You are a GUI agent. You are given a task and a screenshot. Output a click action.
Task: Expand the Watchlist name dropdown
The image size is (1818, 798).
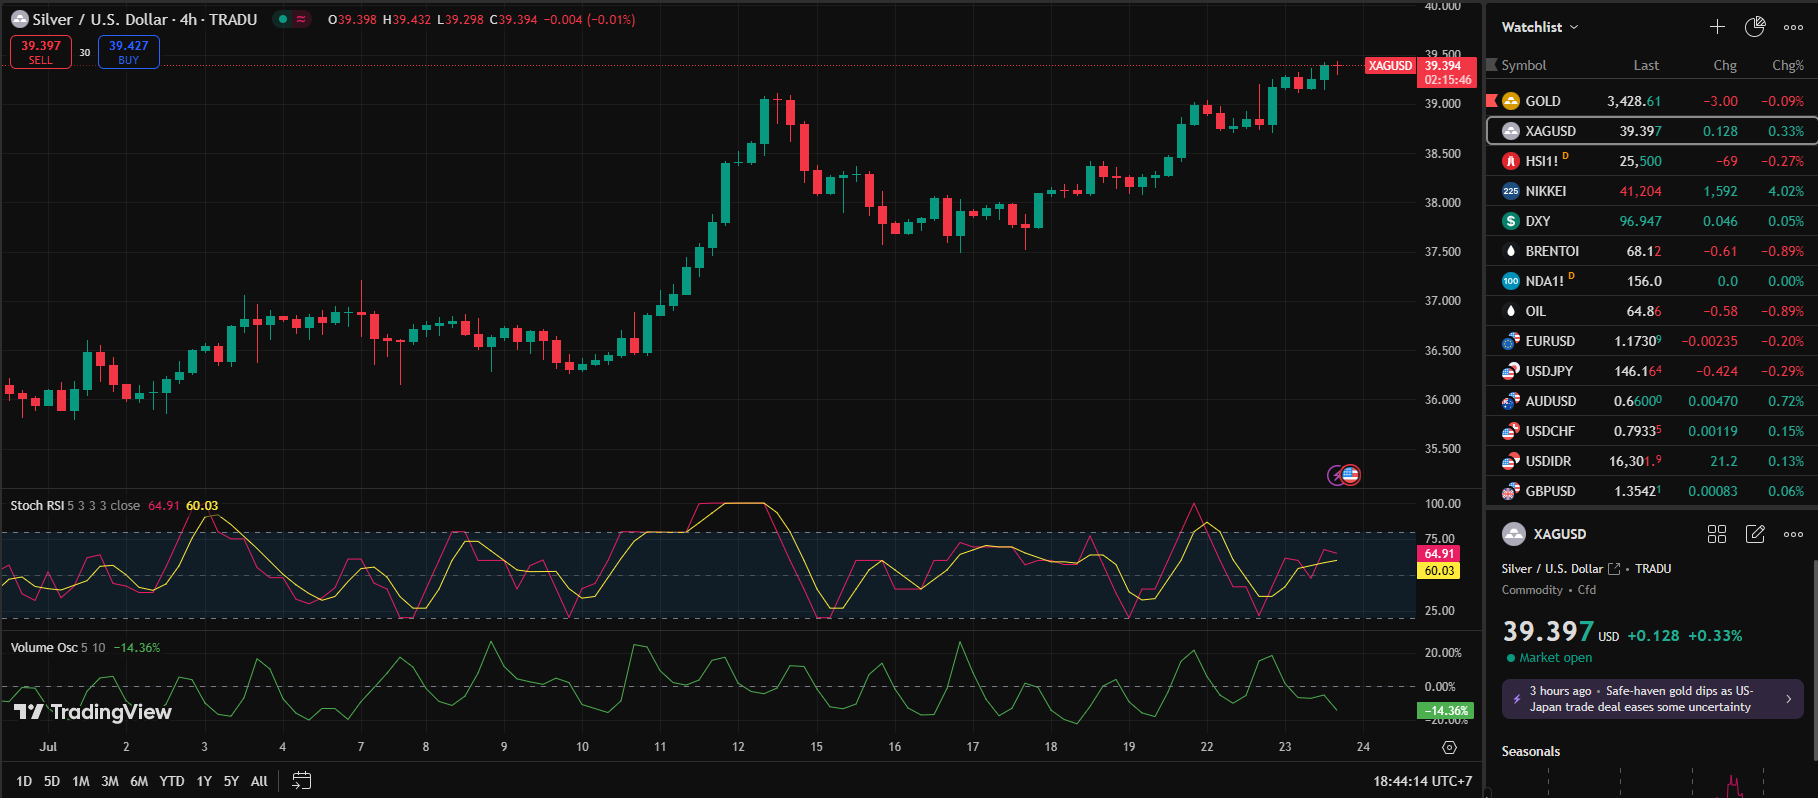[1540, 27]
